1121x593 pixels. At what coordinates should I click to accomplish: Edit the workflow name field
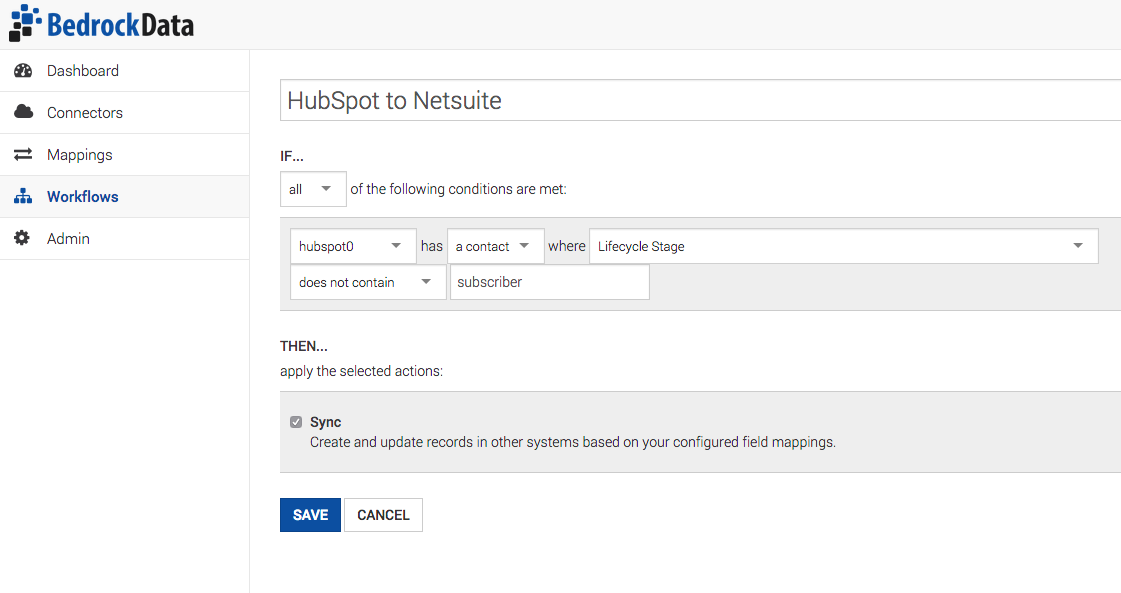click(700, 100)
